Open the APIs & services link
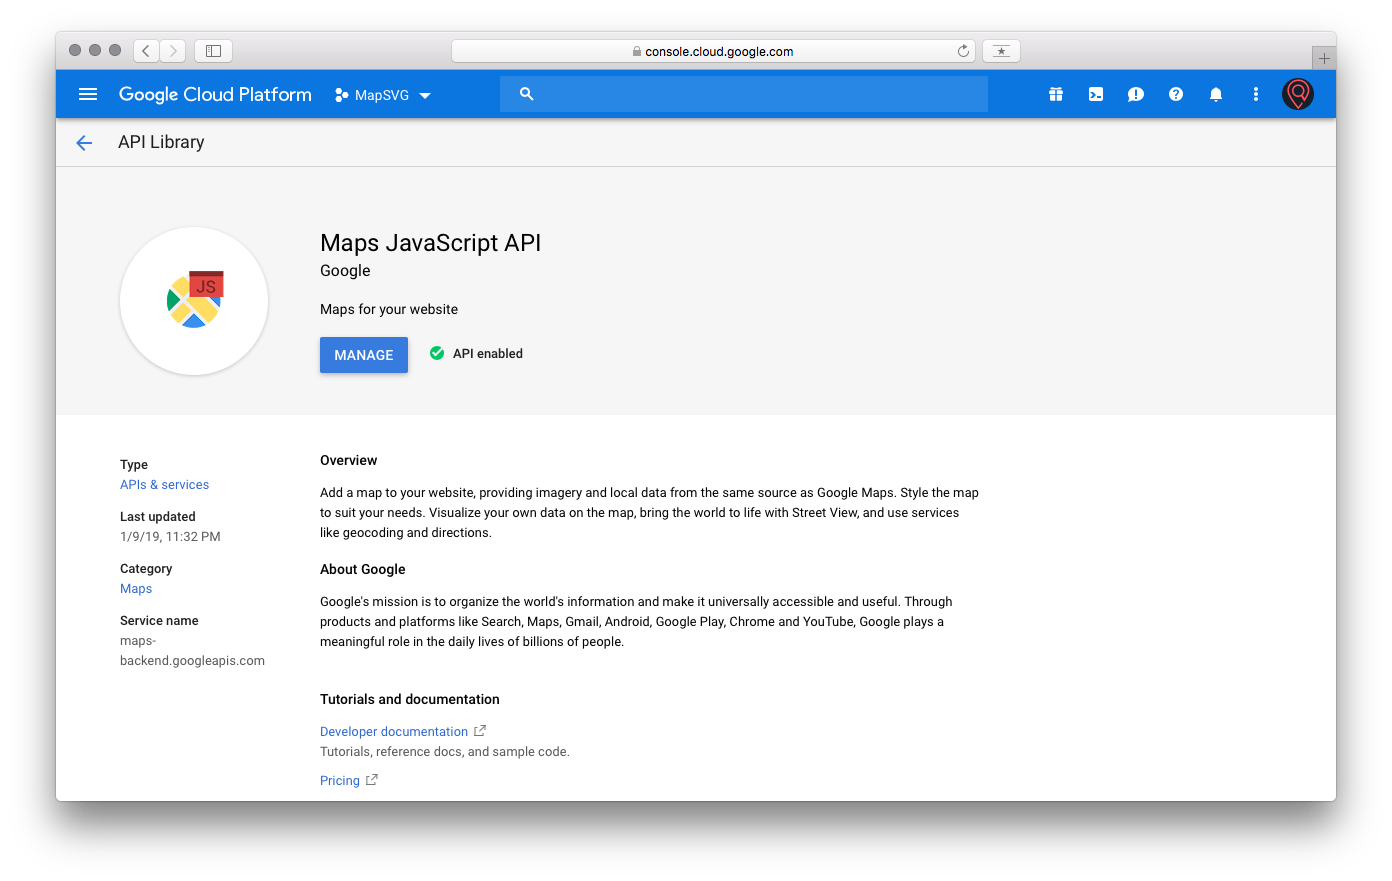 pyautogui.click(x=165, y=485)
